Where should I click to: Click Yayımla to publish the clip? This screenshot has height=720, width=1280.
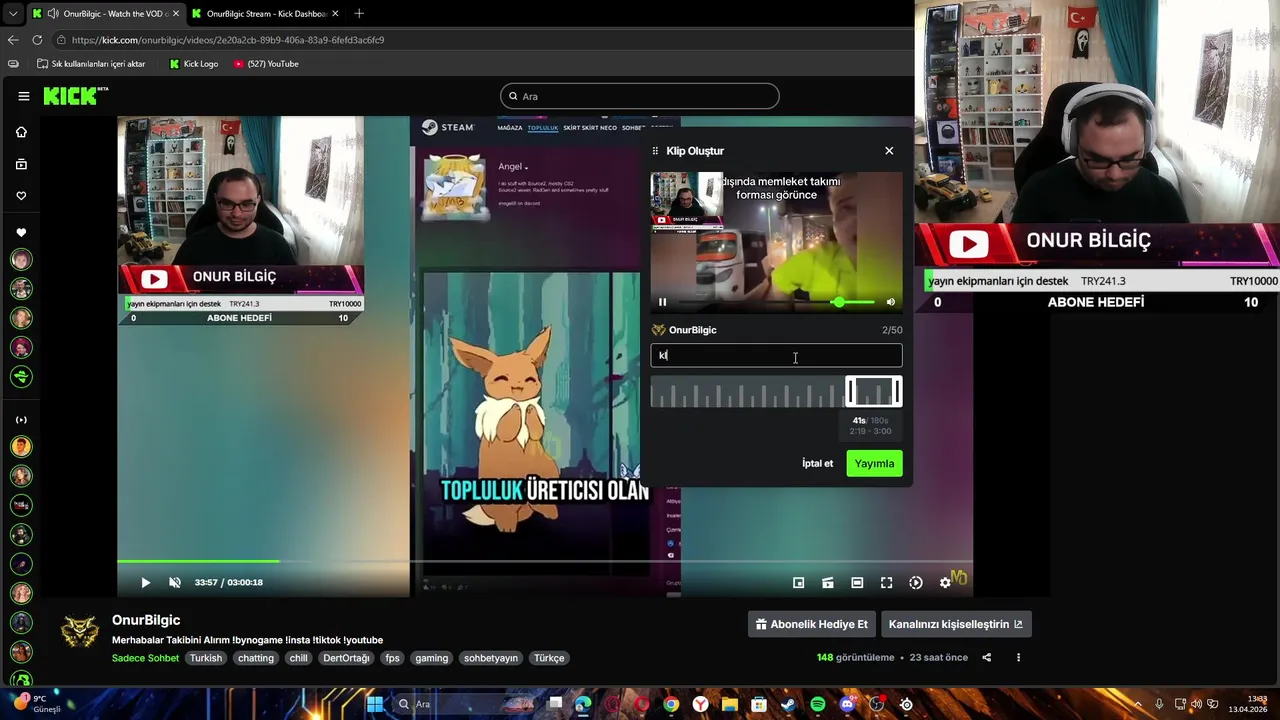[x=874, y=463]
